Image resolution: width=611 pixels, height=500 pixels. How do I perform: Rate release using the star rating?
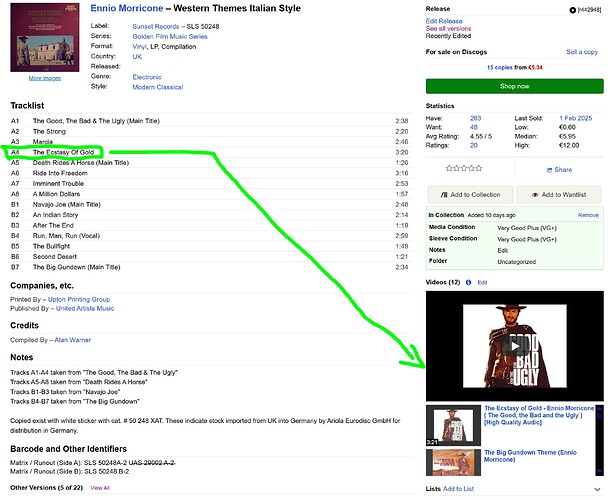(464, 168)
